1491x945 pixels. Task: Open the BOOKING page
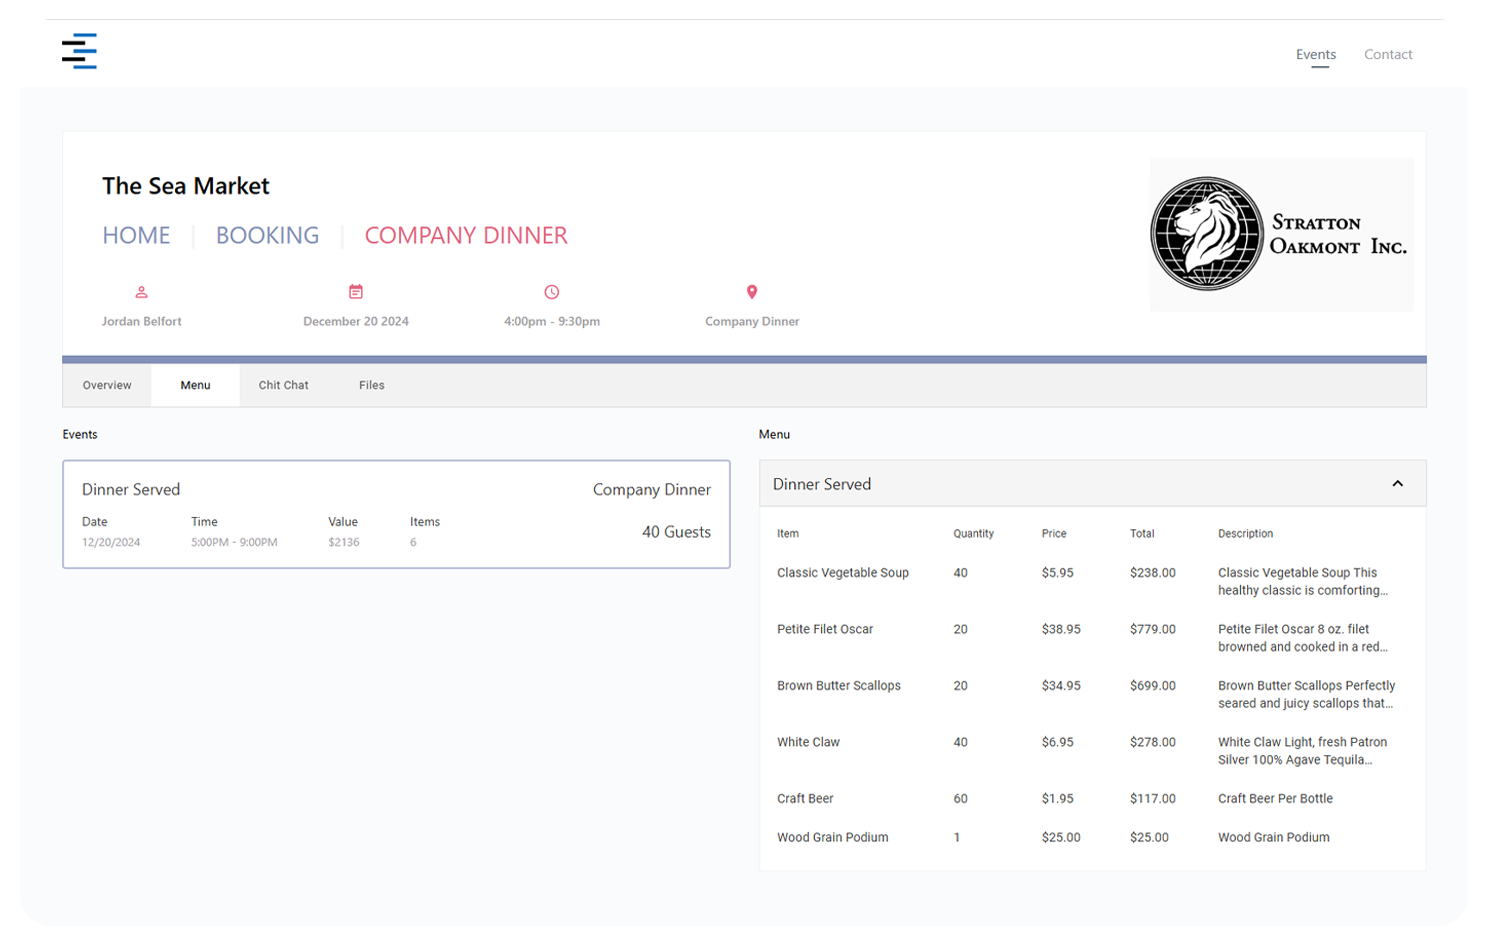point(267,235)
